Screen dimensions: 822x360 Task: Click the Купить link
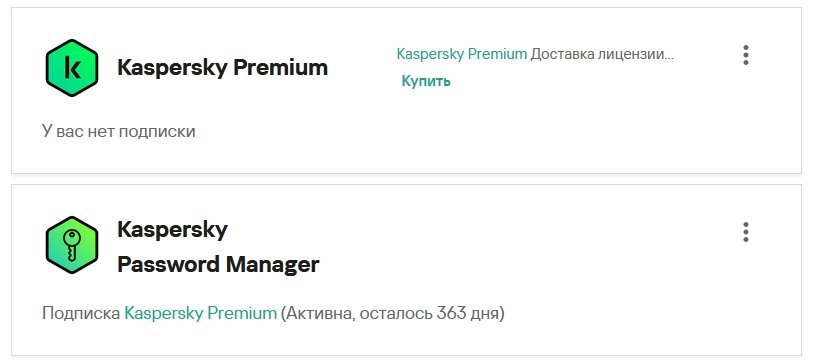coord(426,81)
